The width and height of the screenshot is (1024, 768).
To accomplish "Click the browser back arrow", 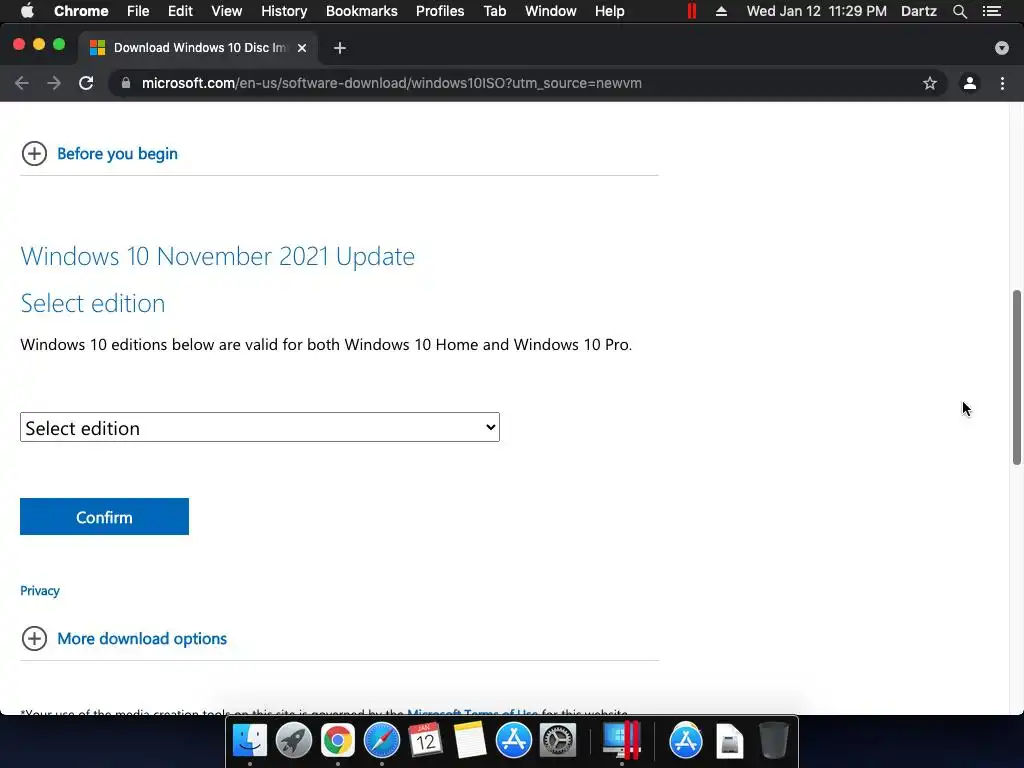I will pyautogui.click(x=22, y=83).
